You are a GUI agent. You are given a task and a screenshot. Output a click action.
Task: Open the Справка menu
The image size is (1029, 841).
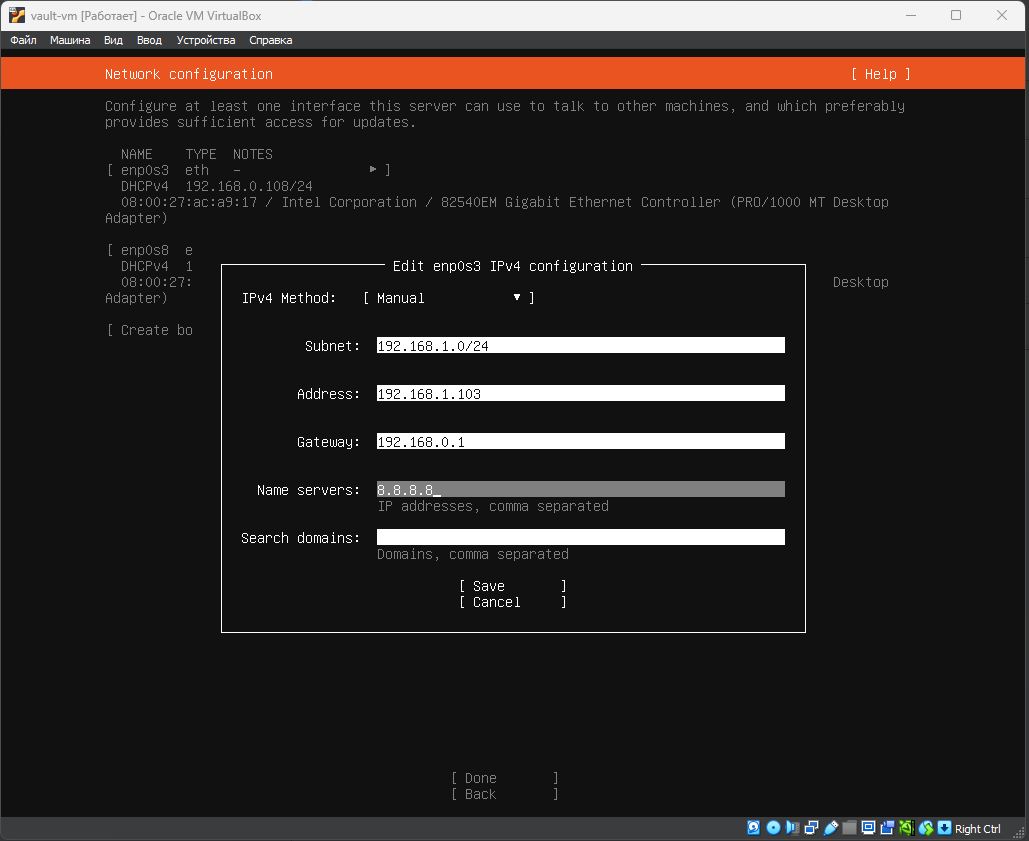tap(270, 40)
